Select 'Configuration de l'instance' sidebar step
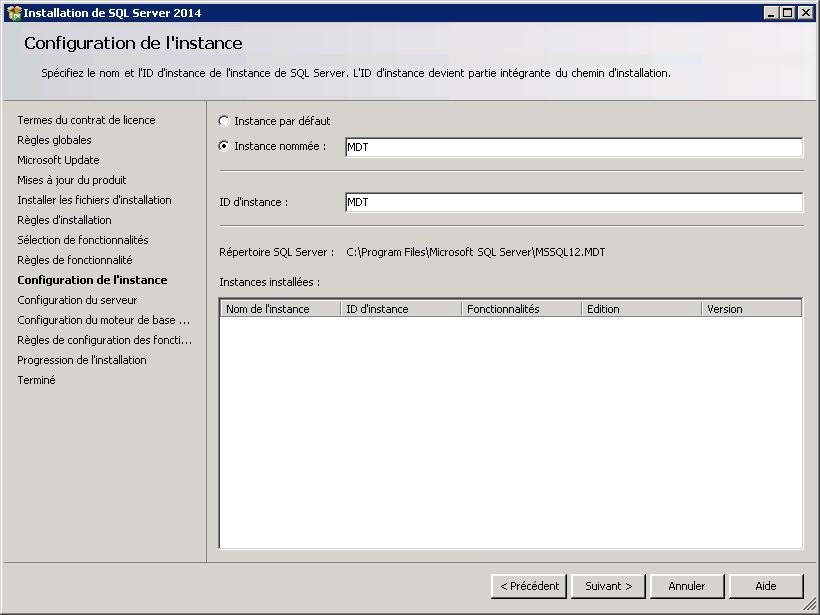 [x=92, y=280]
